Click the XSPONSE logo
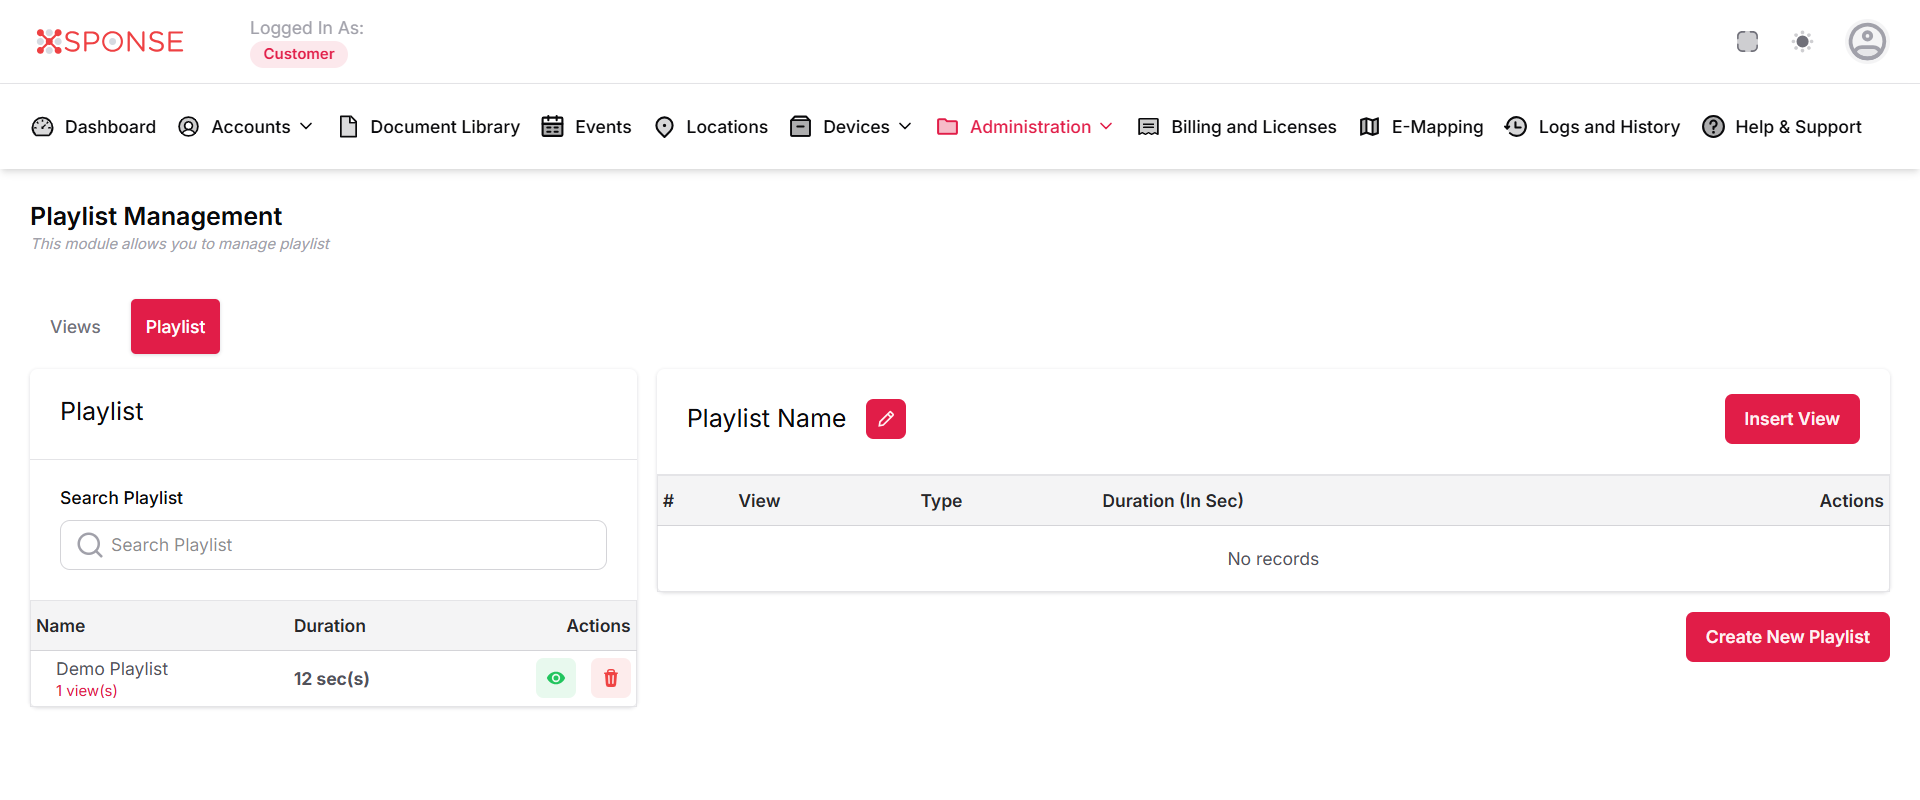The height and width of the screenshot is (800, 1920). click(x=110, y=42)
